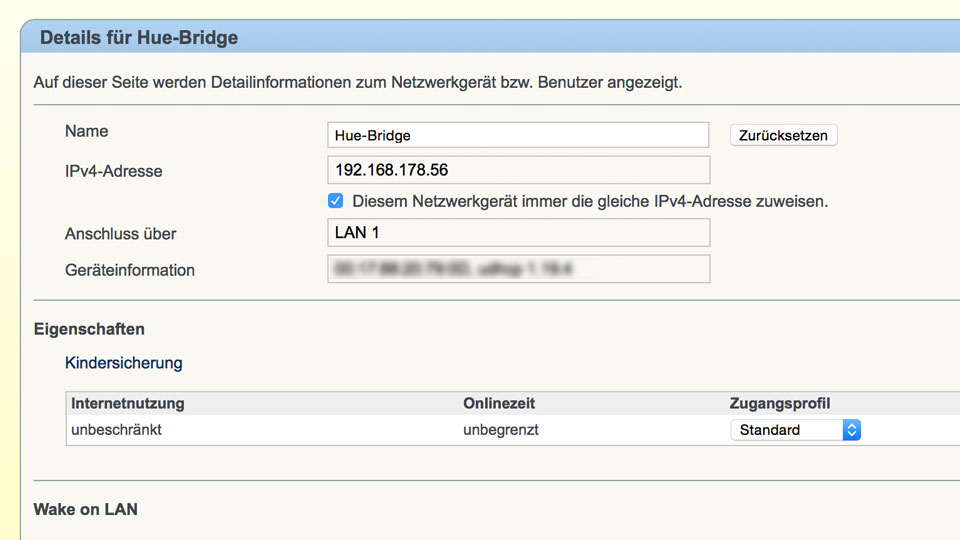Click the Wake on LAN section heading

click(86, 510)
